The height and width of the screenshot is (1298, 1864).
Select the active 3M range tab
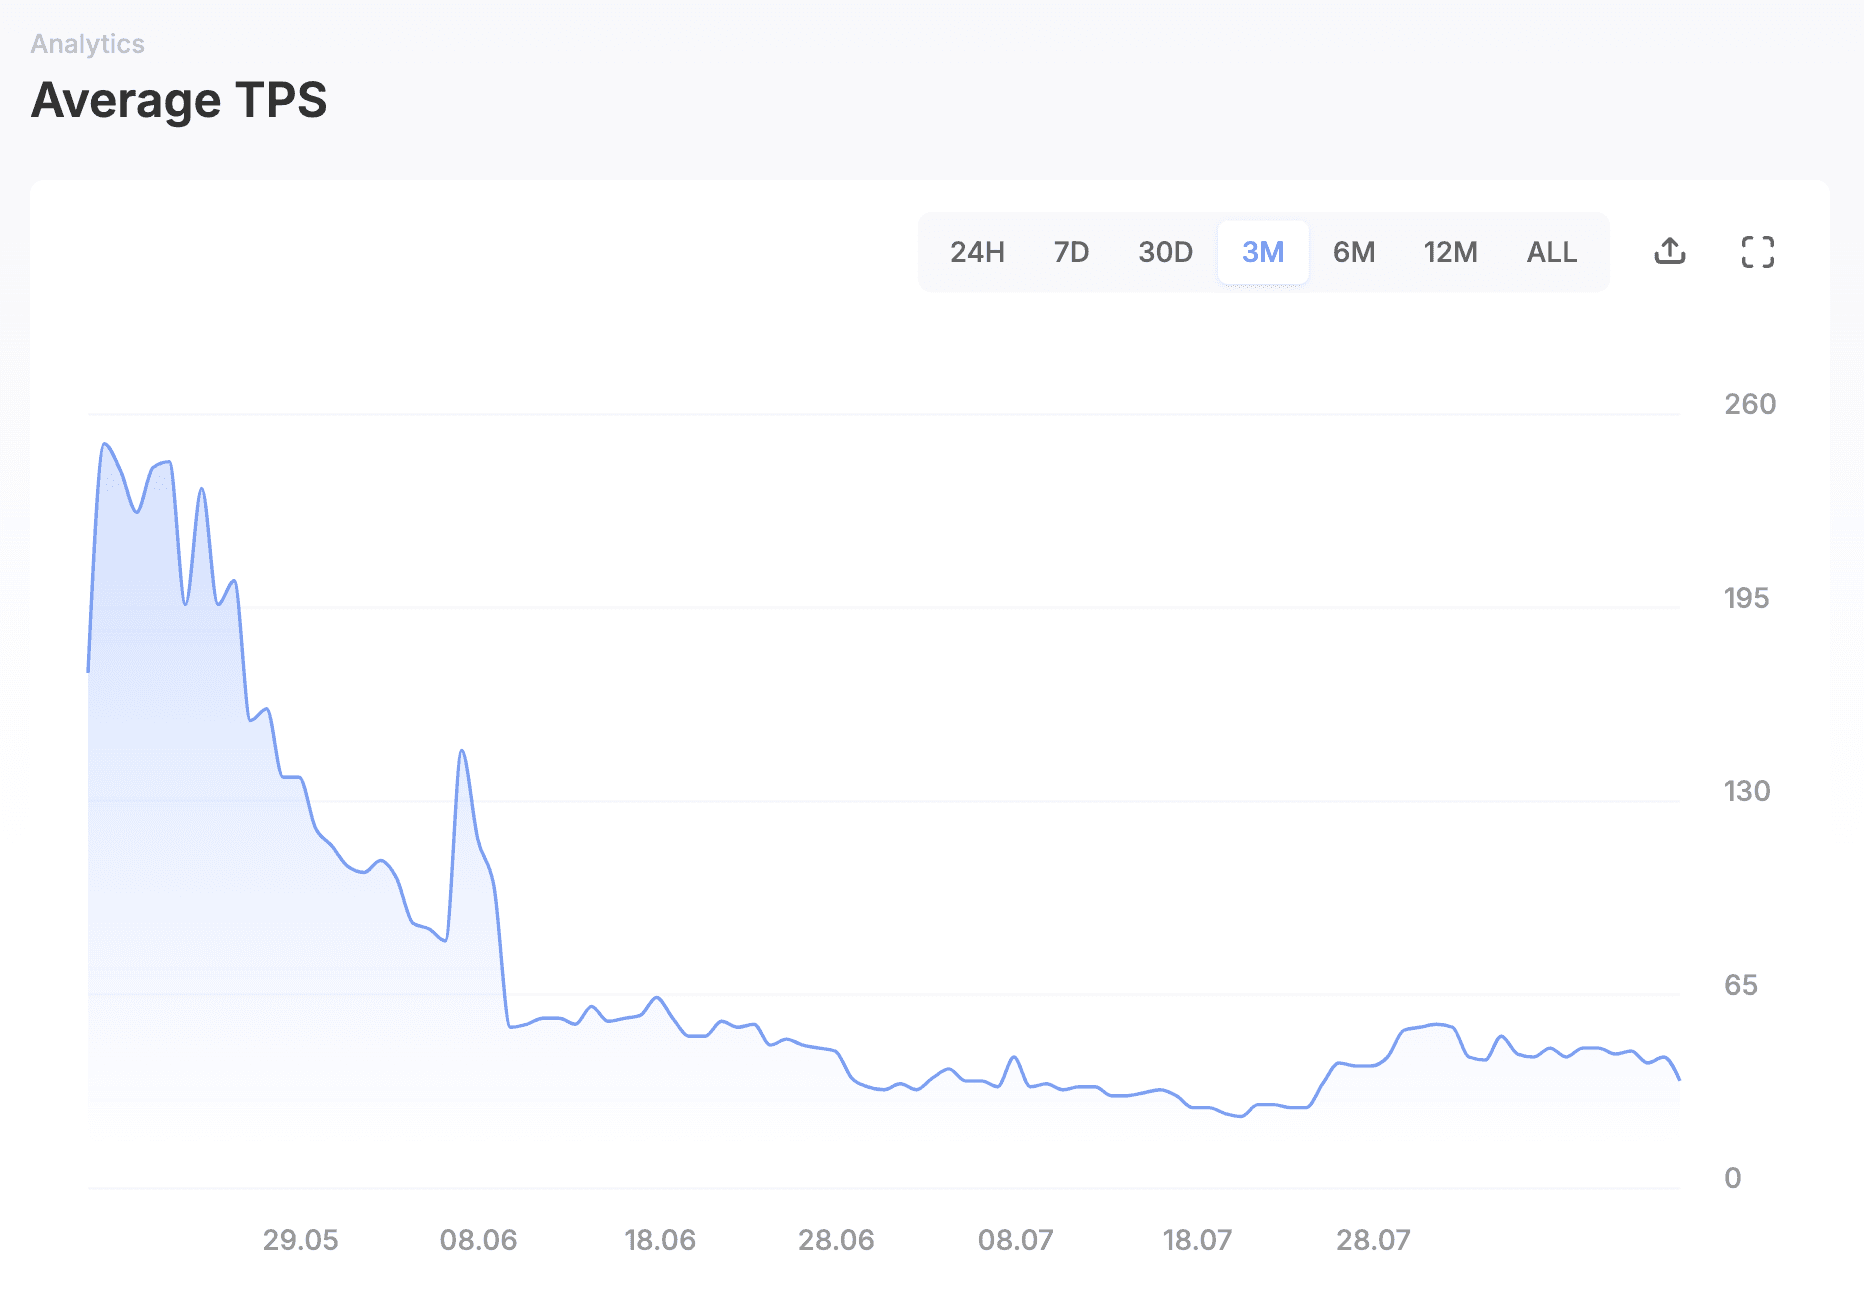pyautogui.click(x=1263, y=252)
